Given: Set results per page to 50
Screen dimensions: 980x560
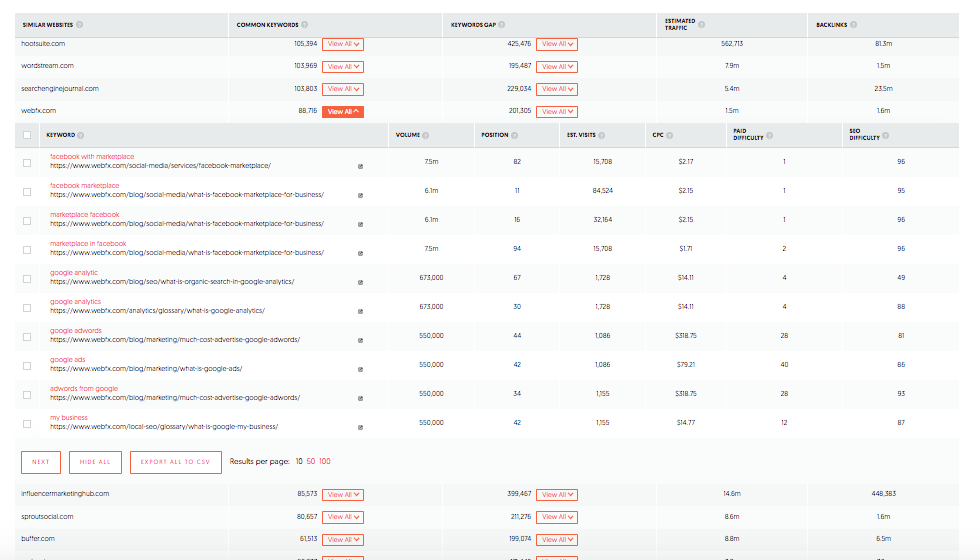Looking at the screenshot, I should pyautogui.click(x=311, y=461).
